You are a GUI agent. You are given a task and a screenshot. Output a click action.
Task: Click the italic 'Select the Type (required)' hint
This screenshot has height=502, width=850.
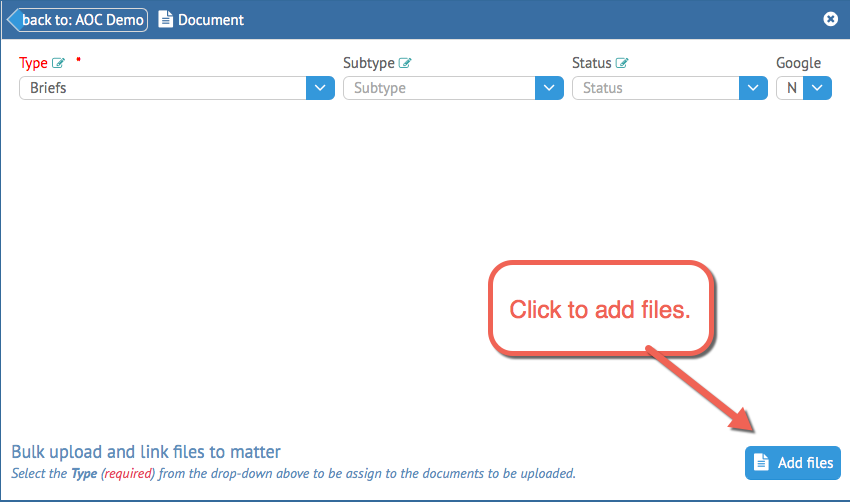coord(293,473)
